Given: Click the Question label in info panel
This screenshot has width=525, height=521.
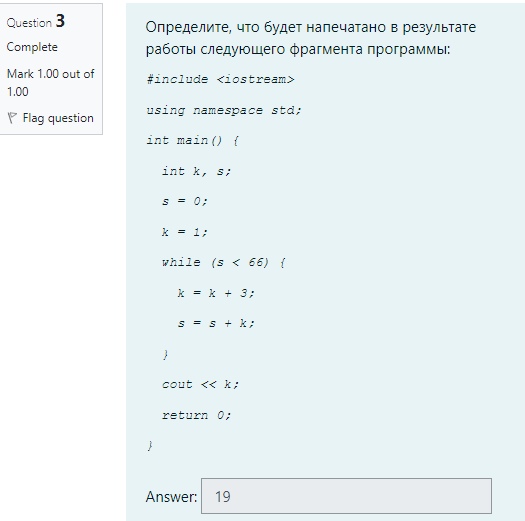Looking at the screenshot, I should pyautogui.click(x=29, y=23).
